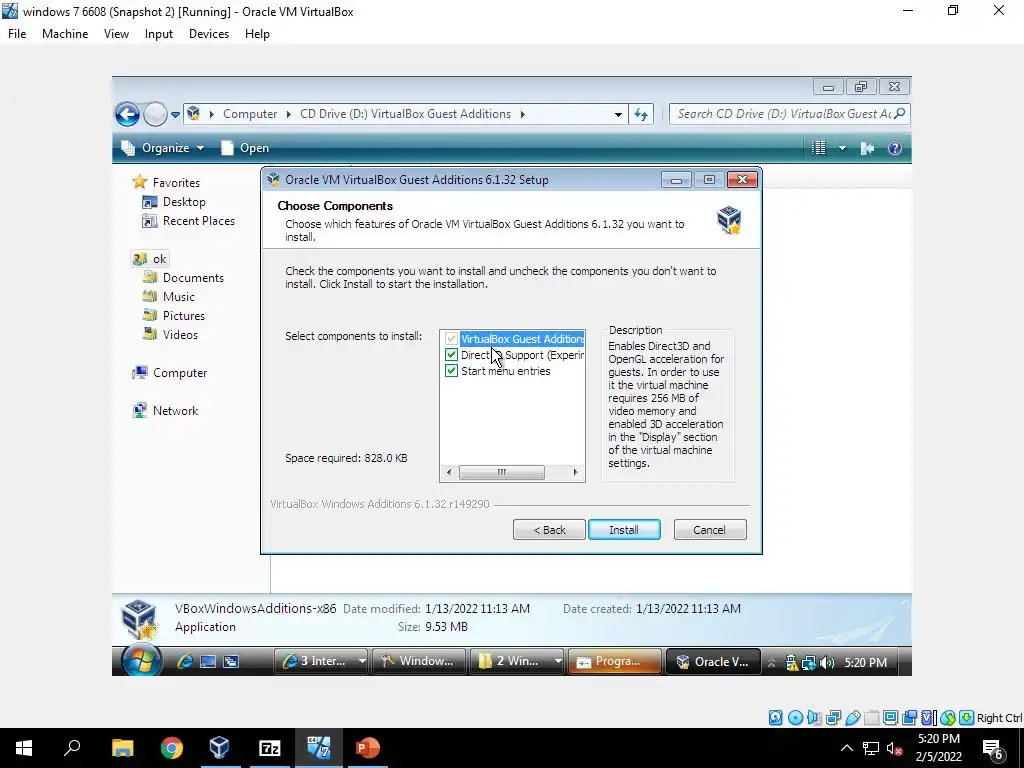Image resolution: width=1024 pixels, height=768 pixels.
Task: Open host notification center icon
Action: [993, 748]
